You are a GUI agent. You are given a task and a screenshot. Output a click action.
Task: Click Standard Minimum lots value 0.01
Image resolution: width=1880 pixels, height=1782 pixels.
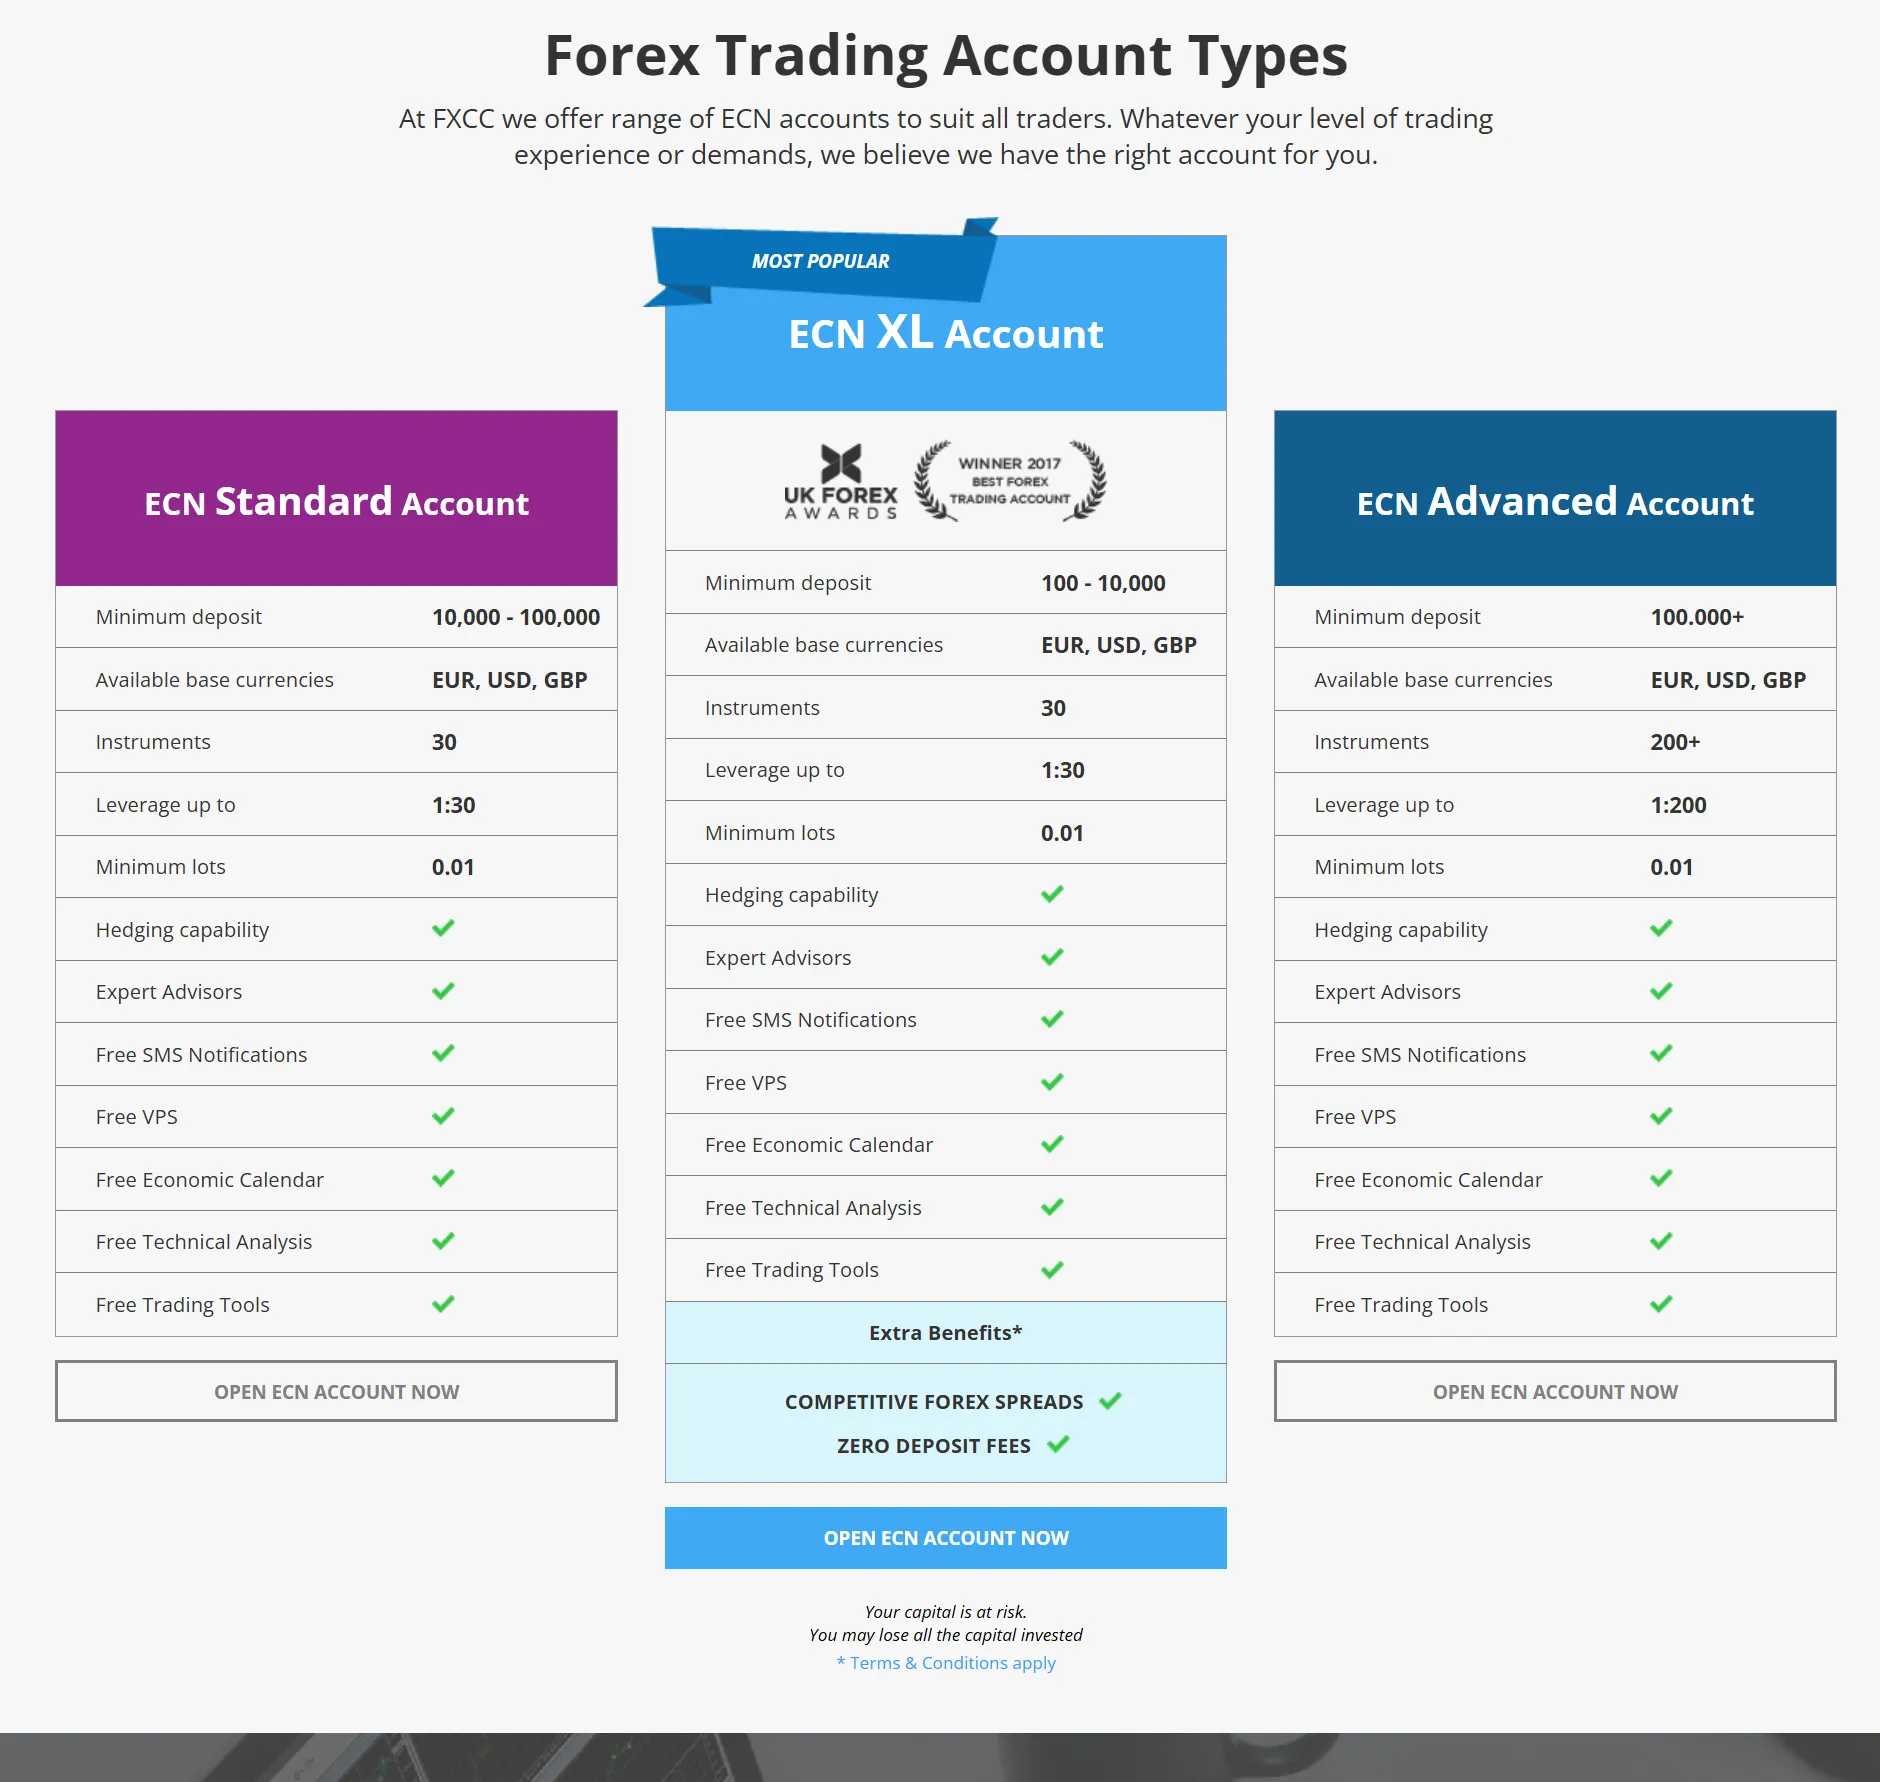point(453,867)
